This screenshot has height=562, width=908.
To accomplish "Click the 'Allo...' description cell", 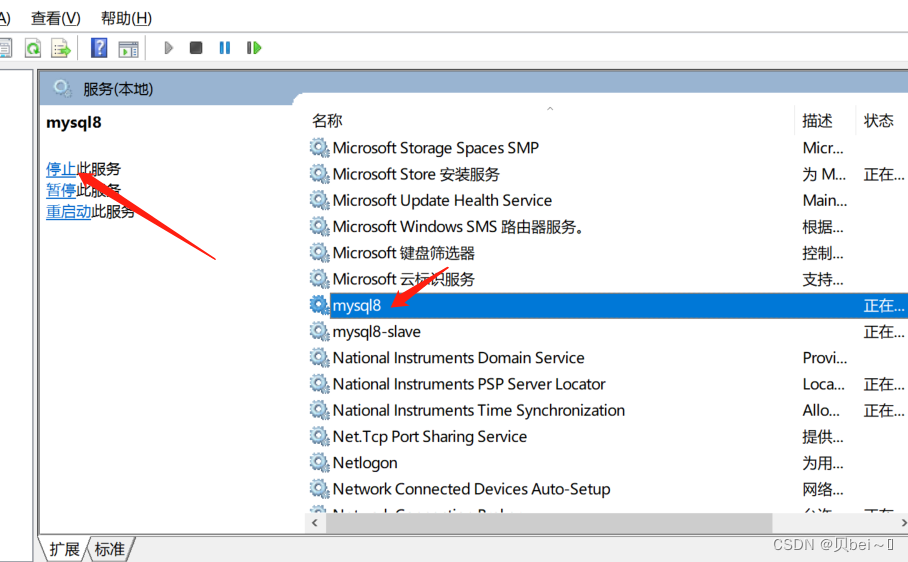I will pyautogui.click(x=821, y=410).
